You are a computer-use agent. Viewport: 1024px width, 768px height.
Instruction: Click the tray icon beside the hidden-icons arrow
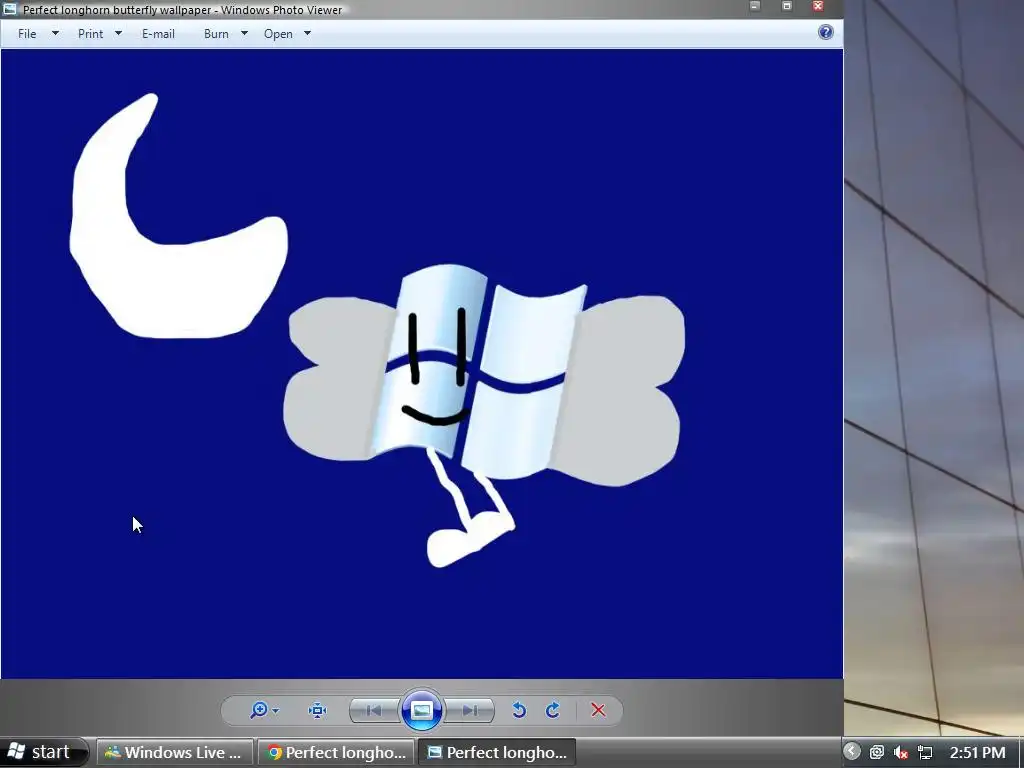[x=876, y=752]
